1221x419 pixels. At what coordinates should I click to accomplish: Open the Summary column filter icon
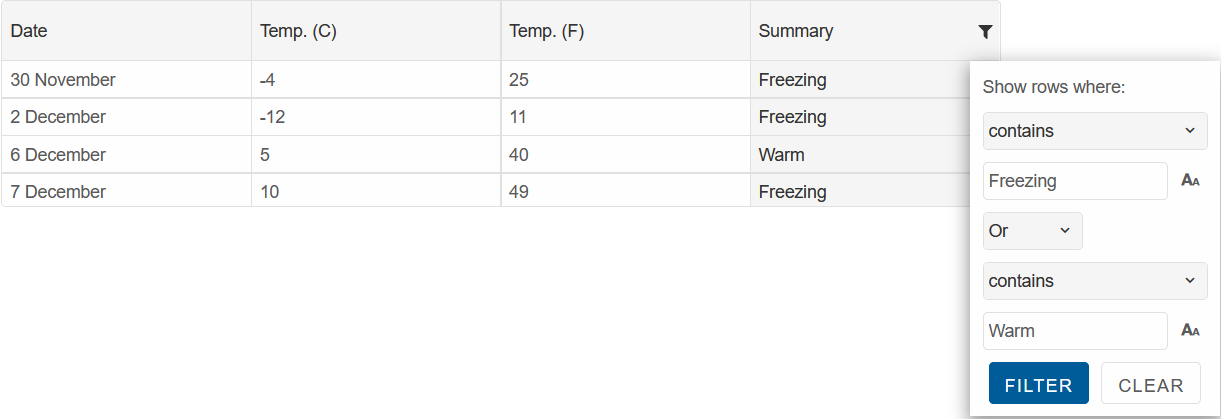point(985,32)
